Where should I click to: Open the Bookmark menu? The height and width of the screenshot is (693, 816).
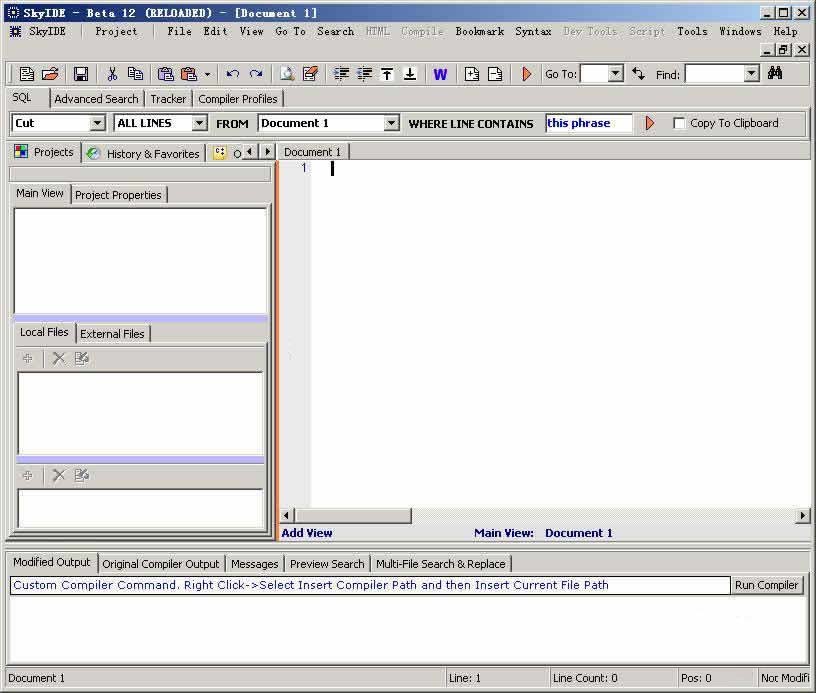tap(479, 31)
